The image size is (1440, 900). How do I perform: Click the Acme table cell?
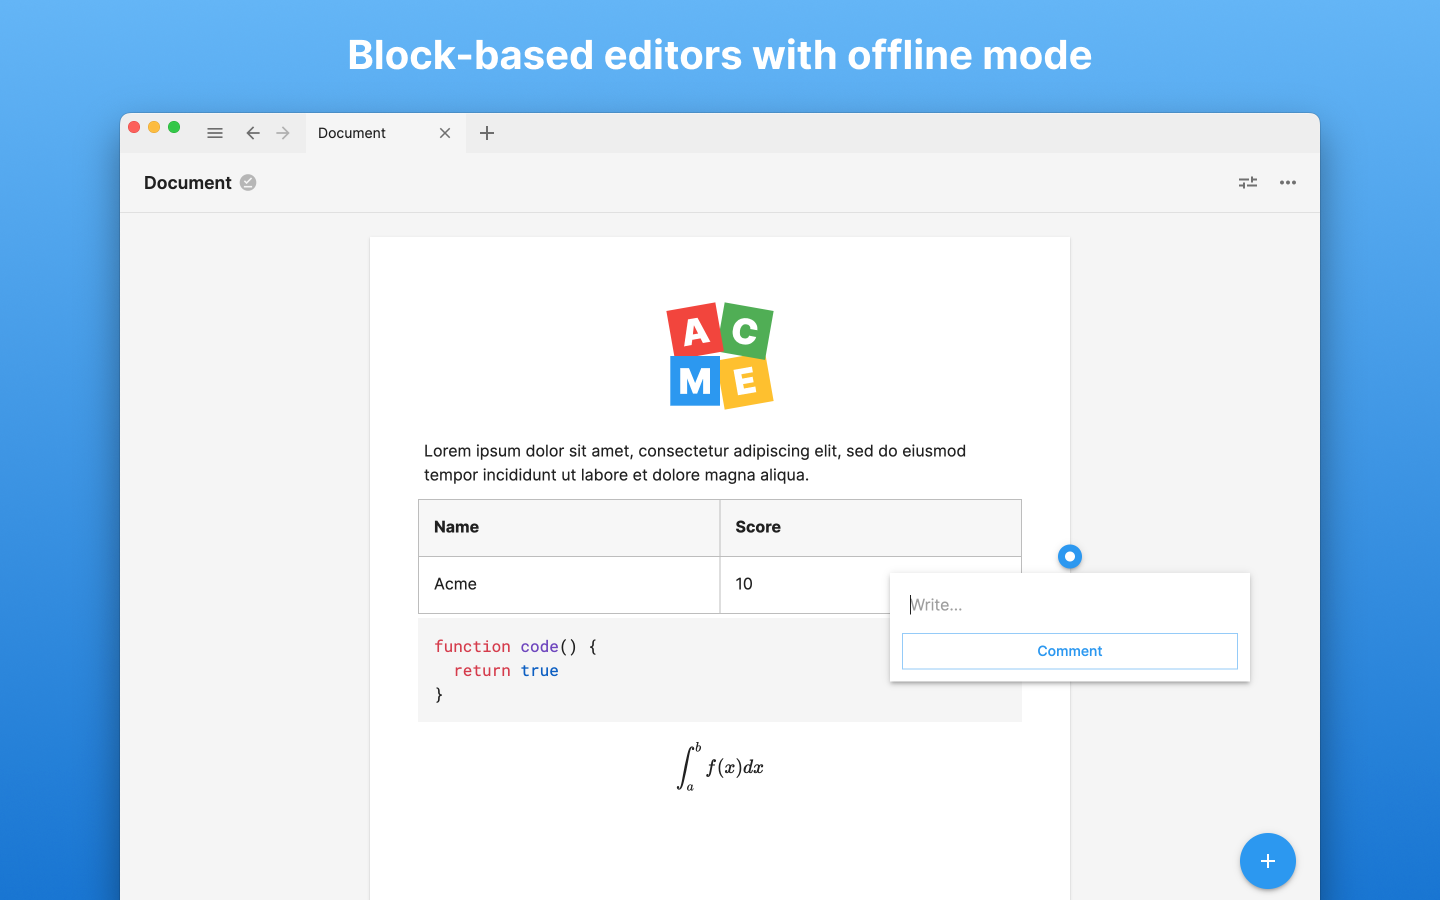point(569,585)
